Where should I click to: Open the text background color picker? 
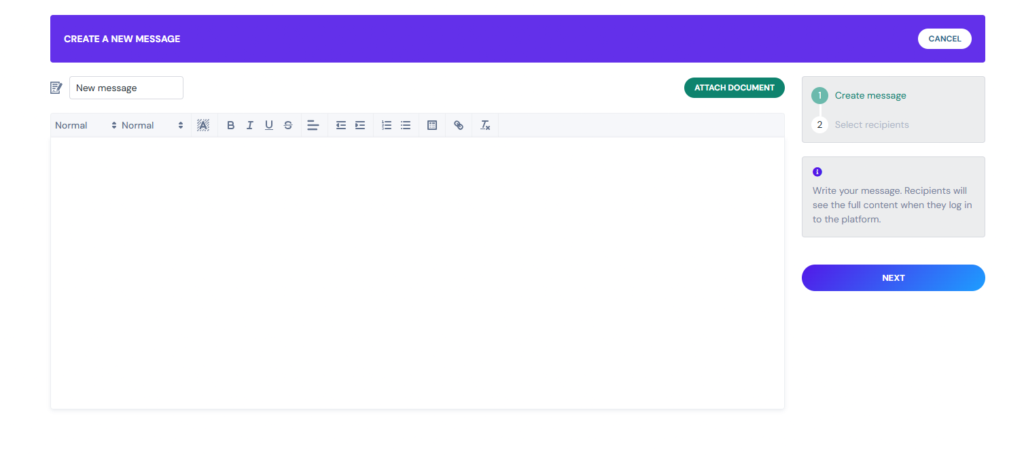[x=203, y=125]
